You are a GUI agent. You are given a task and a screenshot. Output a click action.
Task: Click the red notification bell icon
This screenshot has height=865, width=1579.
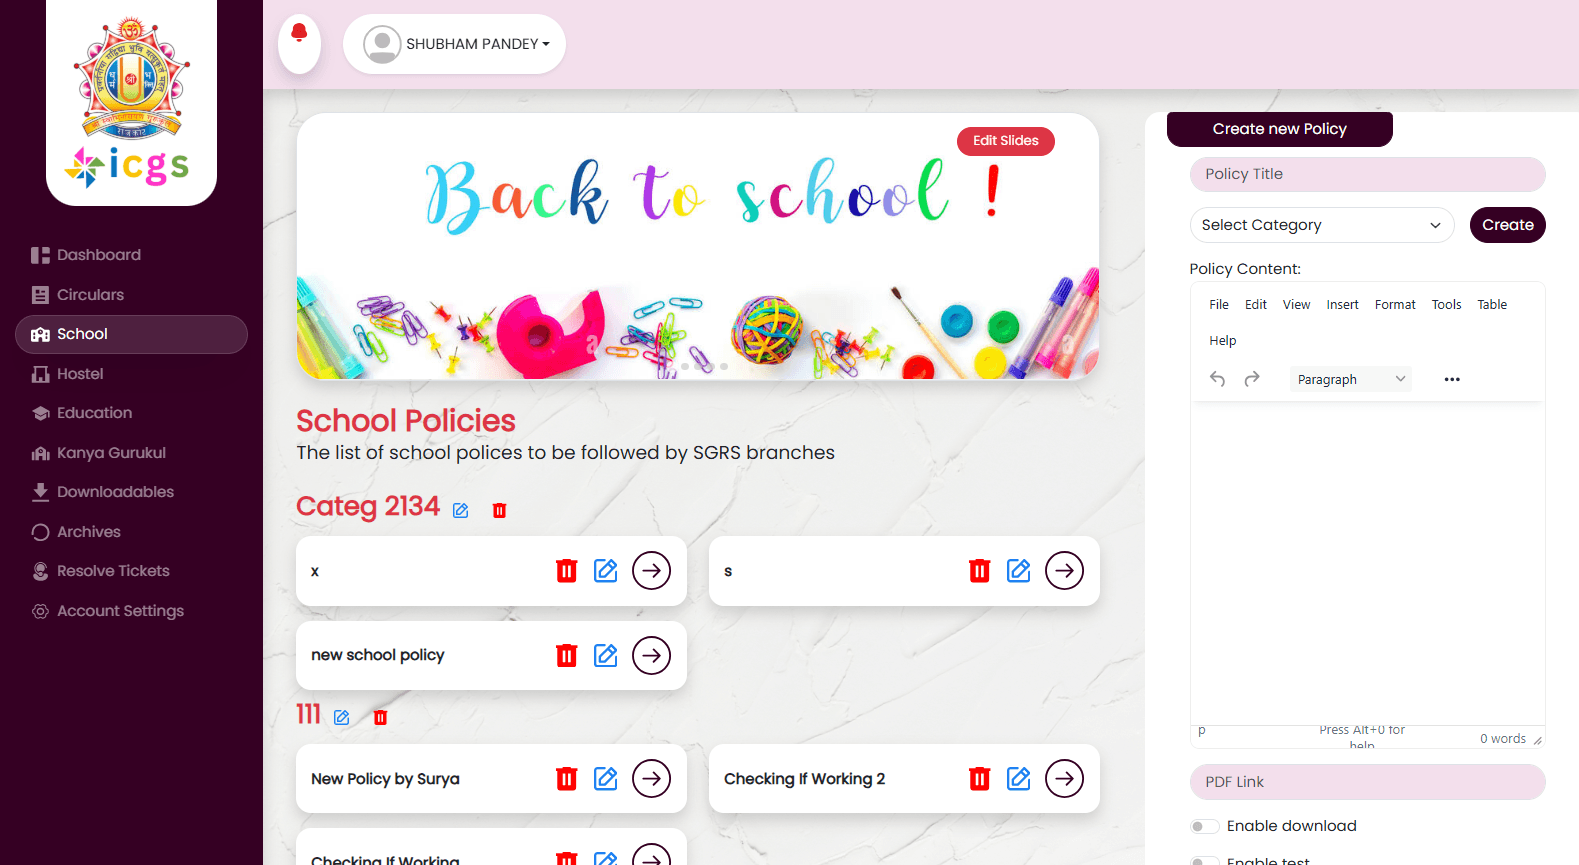click(x=299, y=34)
